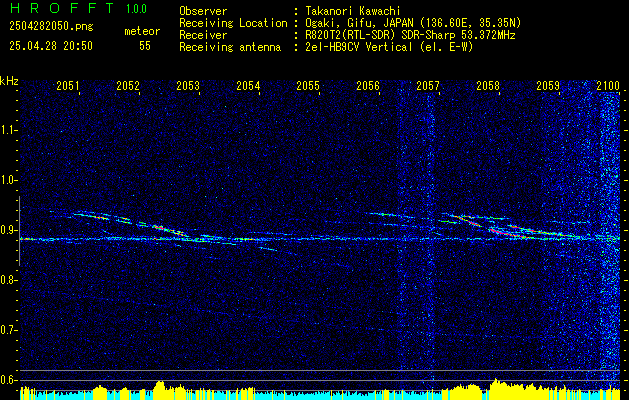Click the 2054 time marker

point(248,85)
